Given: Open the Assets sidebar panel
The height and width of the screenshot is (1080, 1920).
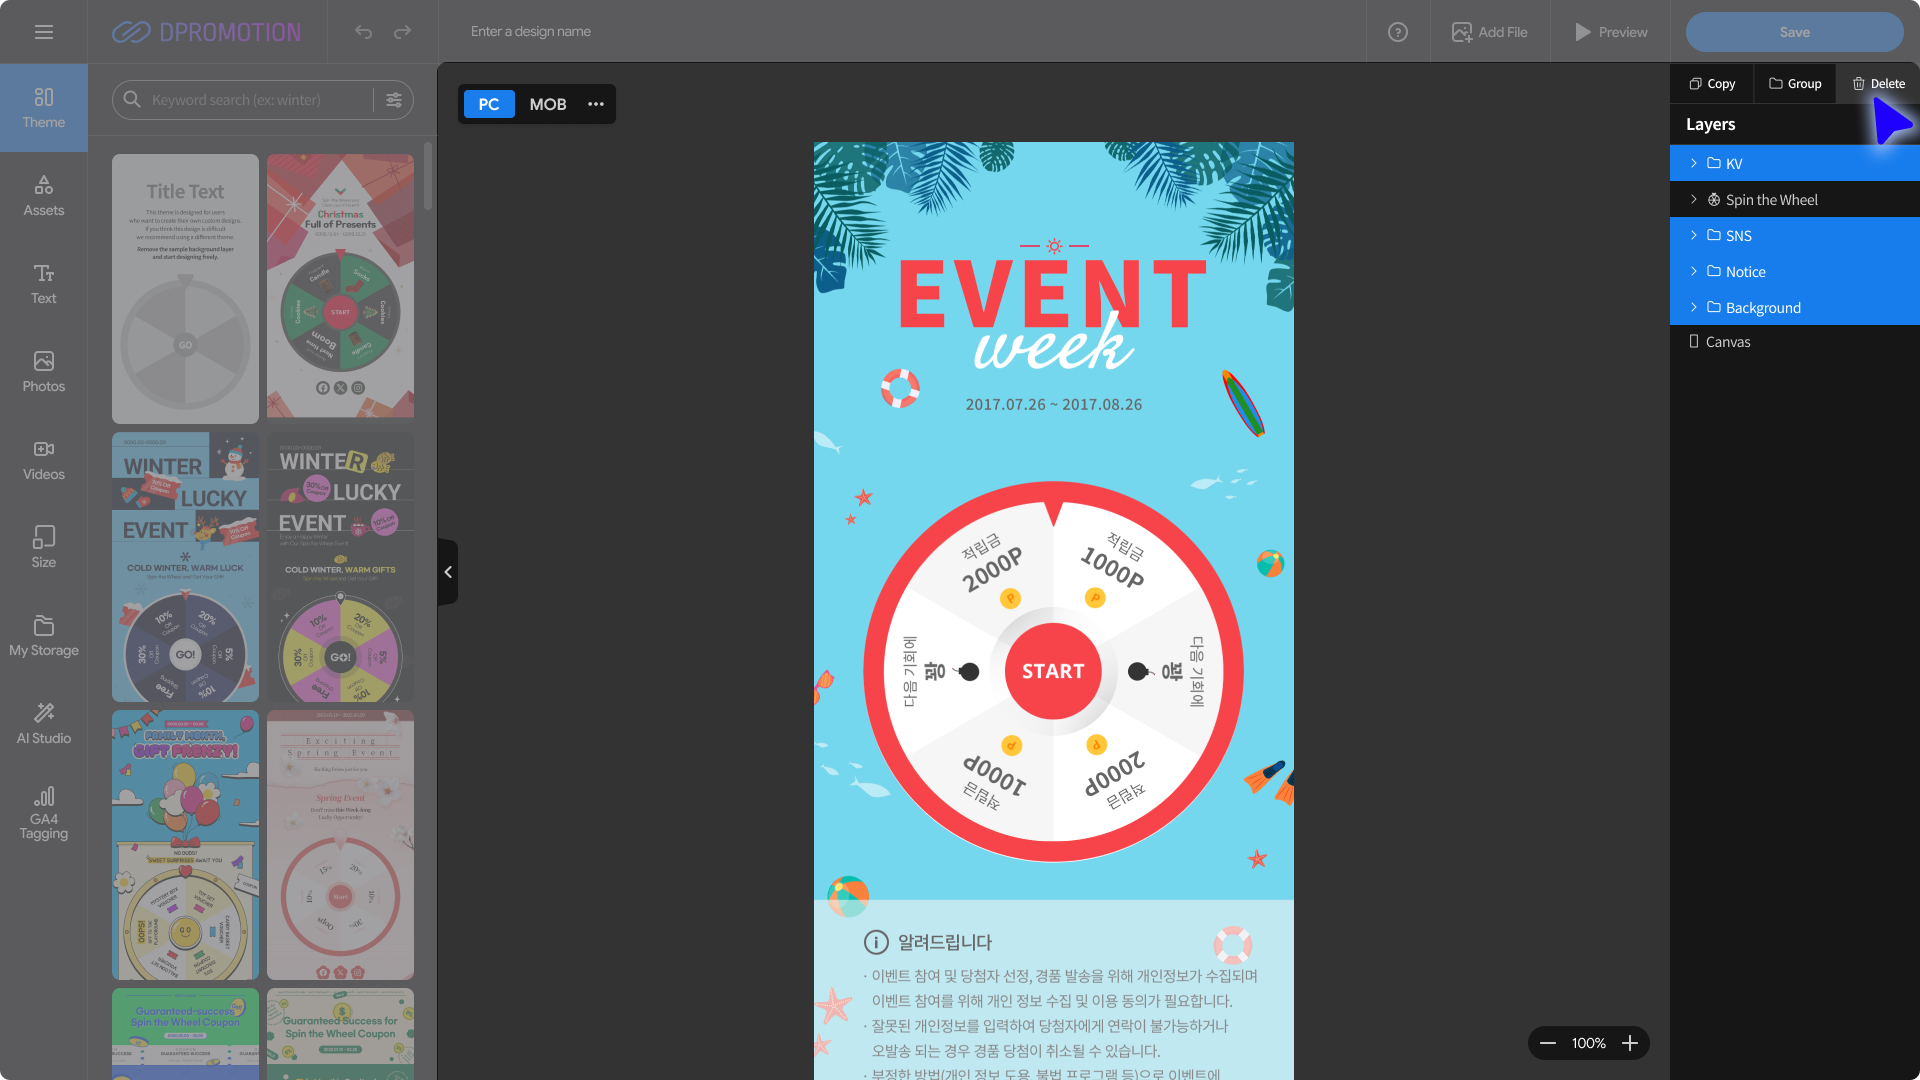Looking at the screenshot, I should pos(44,196).
